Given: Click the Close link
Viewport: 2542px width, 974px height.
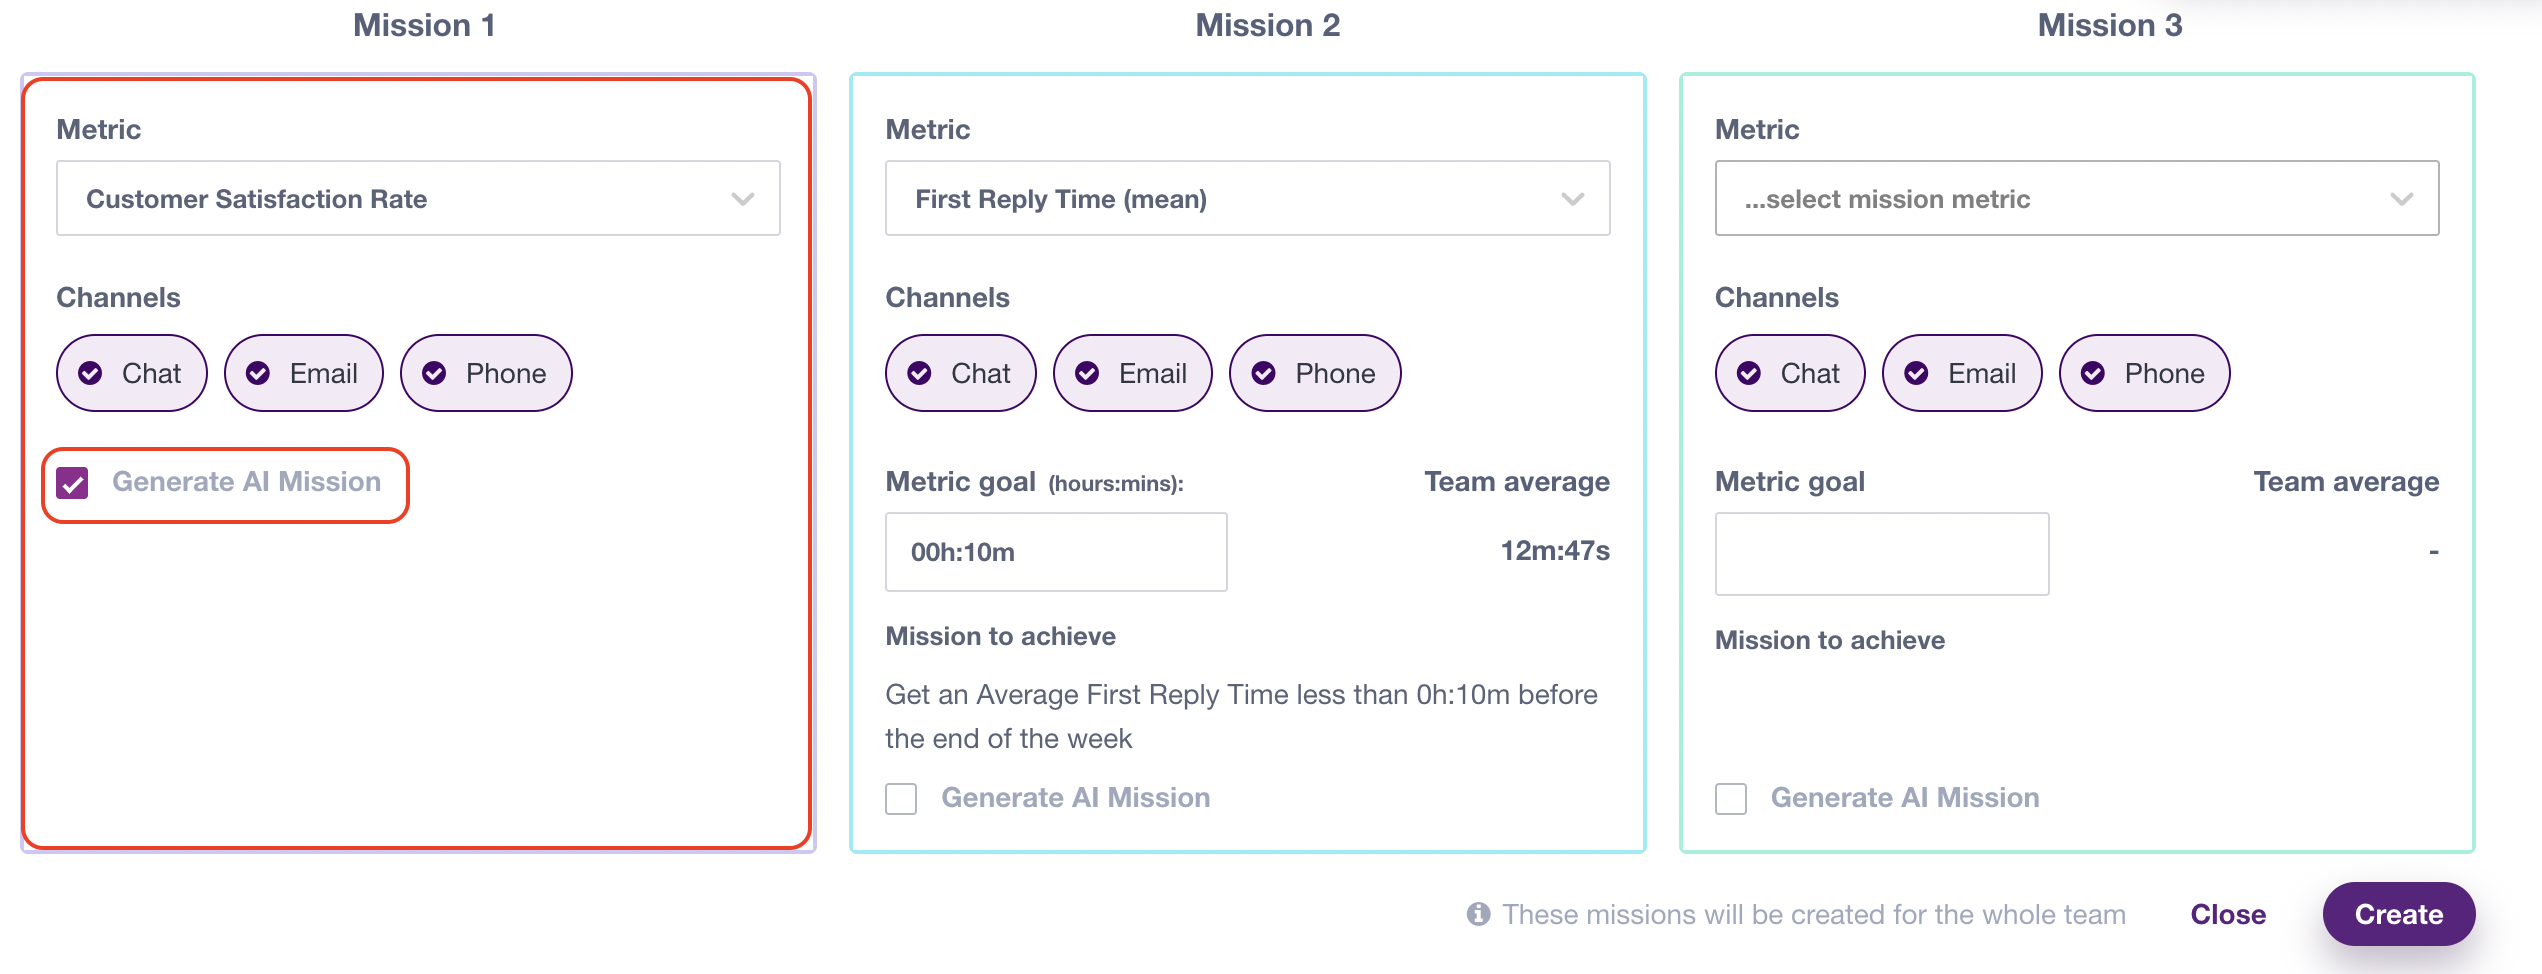Looking at the screenshot, I should pyautogui.click(x=2228, y=914).
